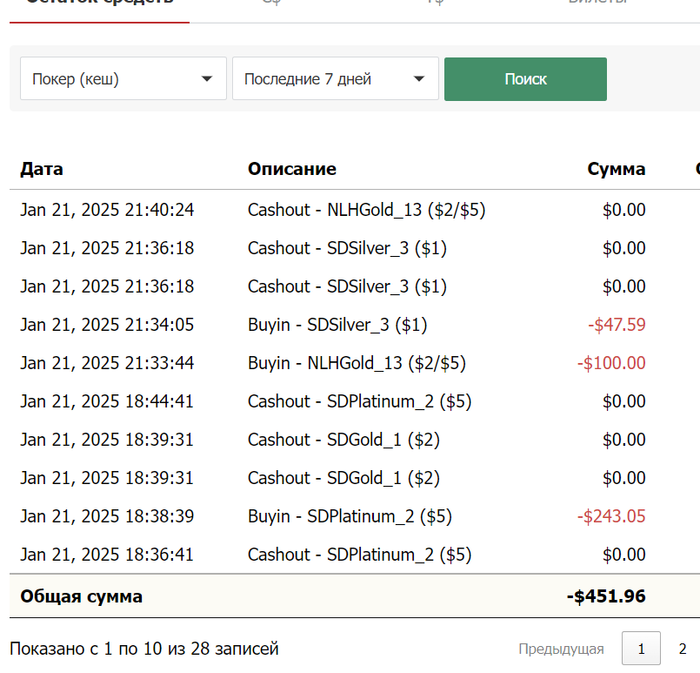This screenshot has height=673, width=700.
Task: Click the total -$451.96 in Общая сумма row
Action: [606, 596]
